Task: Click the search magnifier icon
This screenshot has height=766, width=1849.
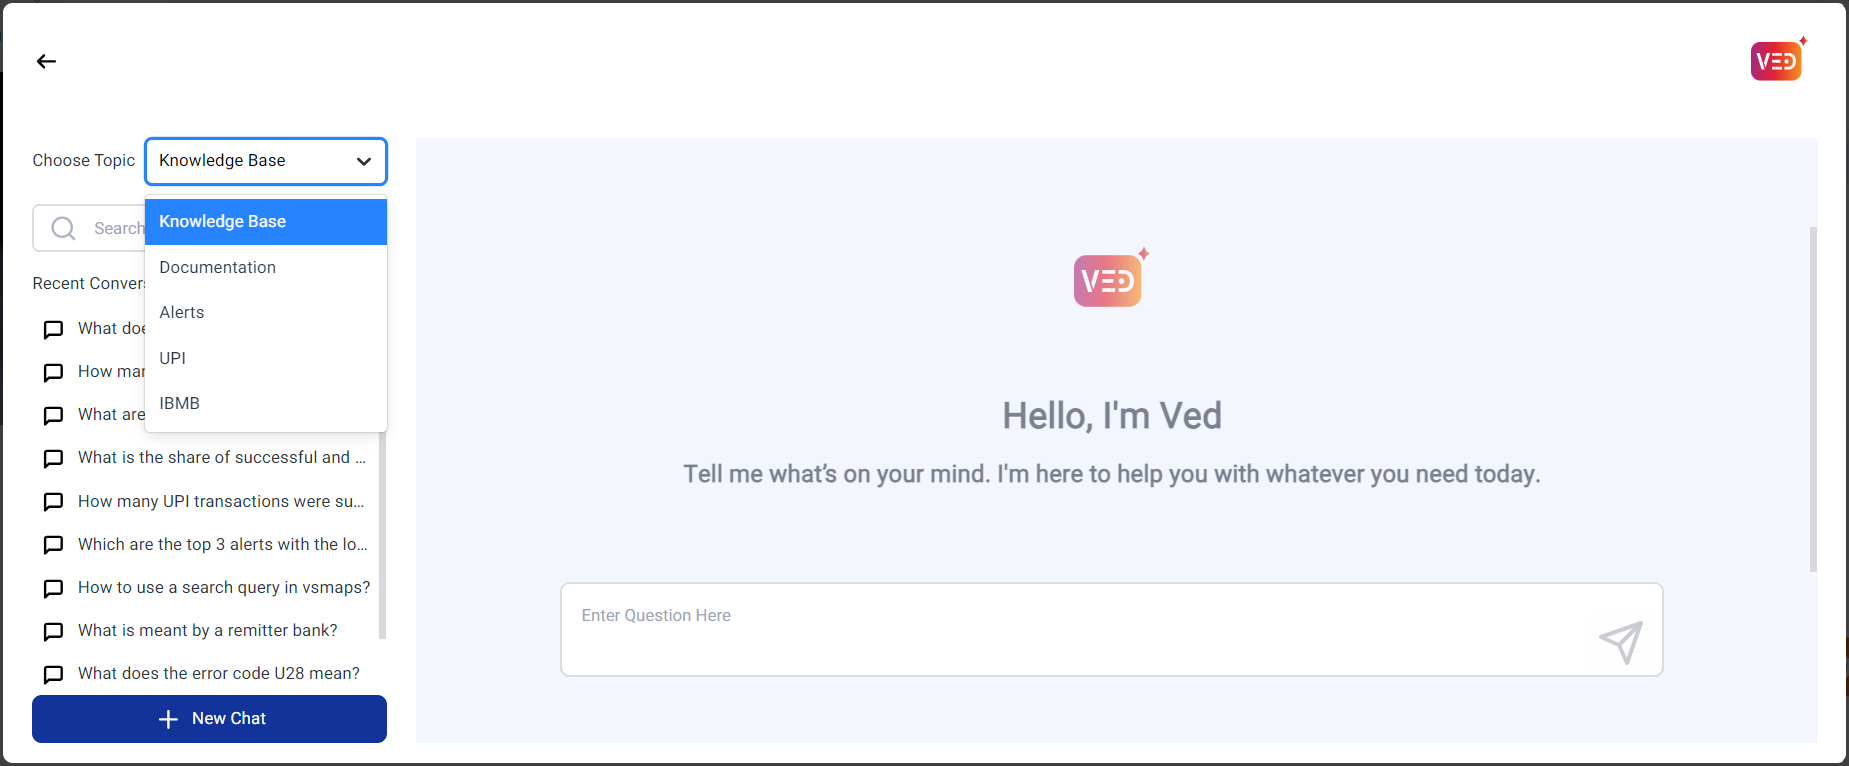Action: [x=63, y=229]
